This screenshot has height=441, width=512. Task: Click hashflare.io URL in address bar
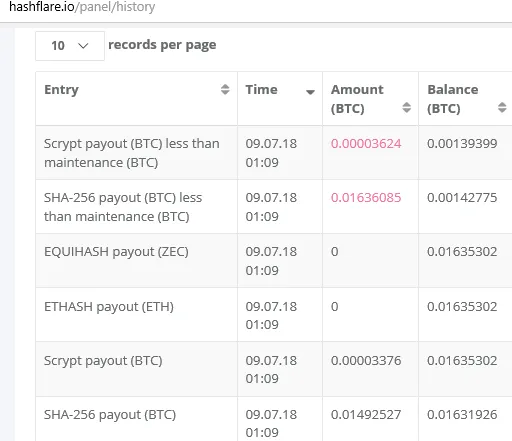(x=82, y=7)
